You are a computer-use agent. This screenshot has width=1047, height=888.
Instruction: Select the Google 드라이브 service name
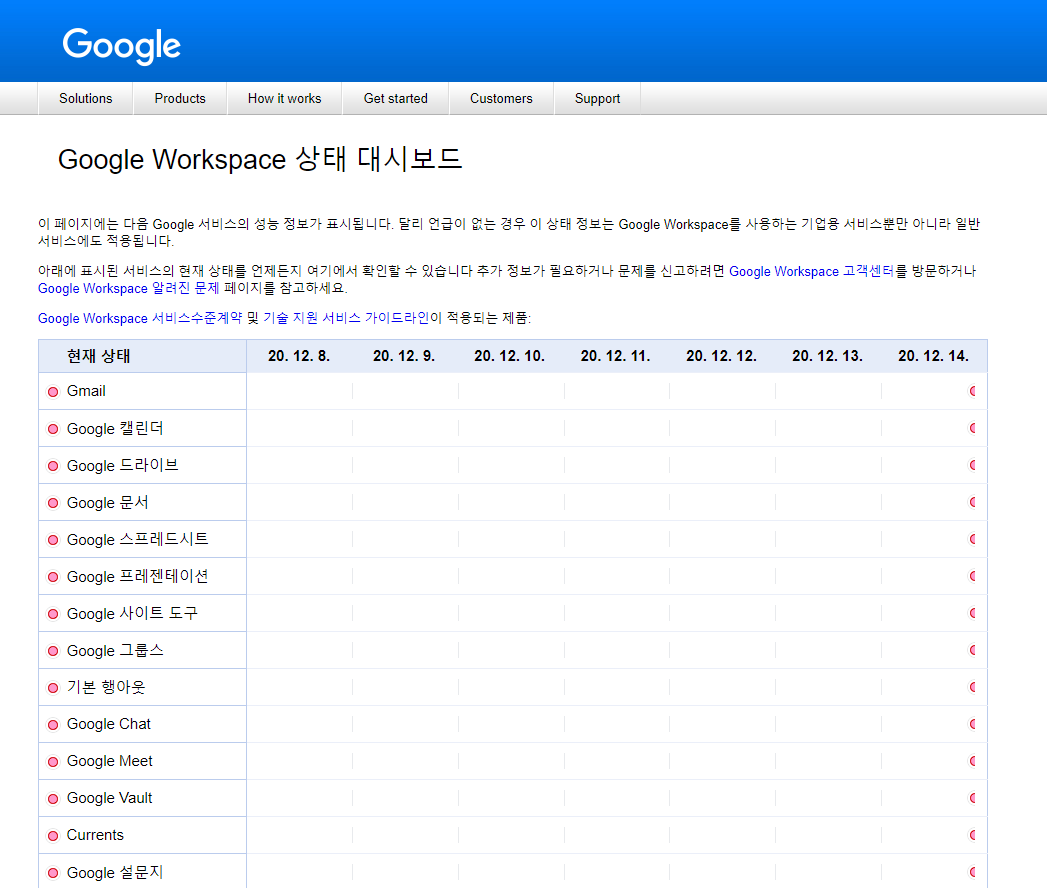pos(122,465)
